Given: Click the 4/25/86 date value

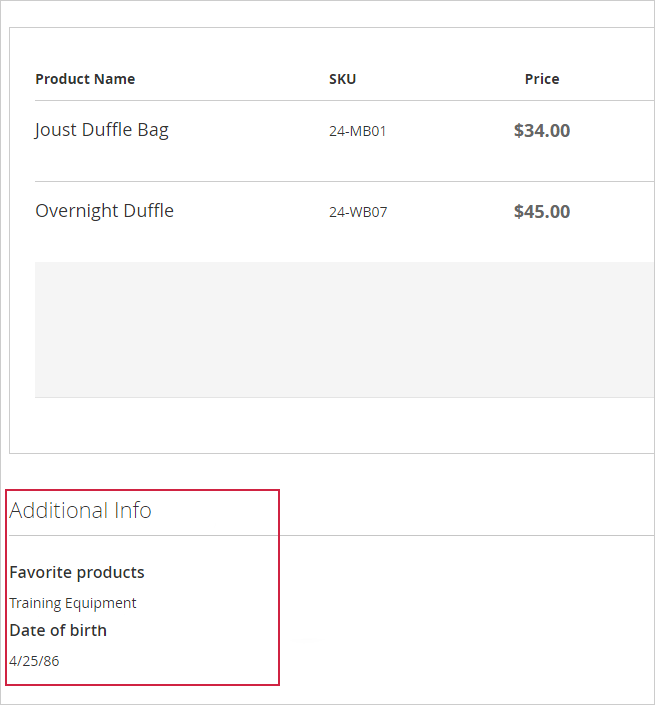Looking at the screenshot, I should [x=34, y=661].
